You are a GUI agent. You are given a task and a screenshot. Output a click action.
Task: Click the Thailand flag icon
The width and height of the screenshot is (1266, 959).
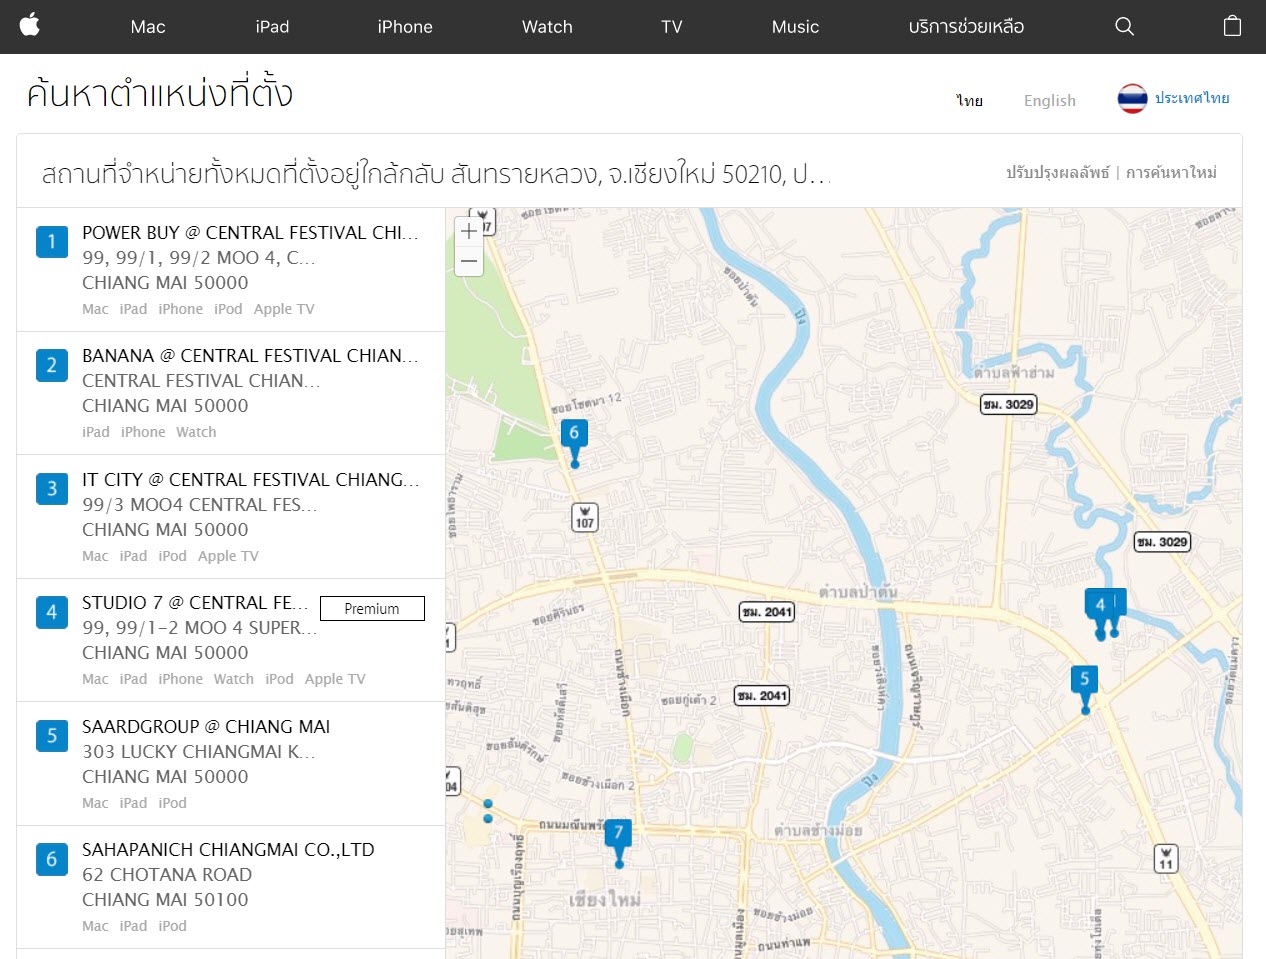click(x=1132, y=99)
